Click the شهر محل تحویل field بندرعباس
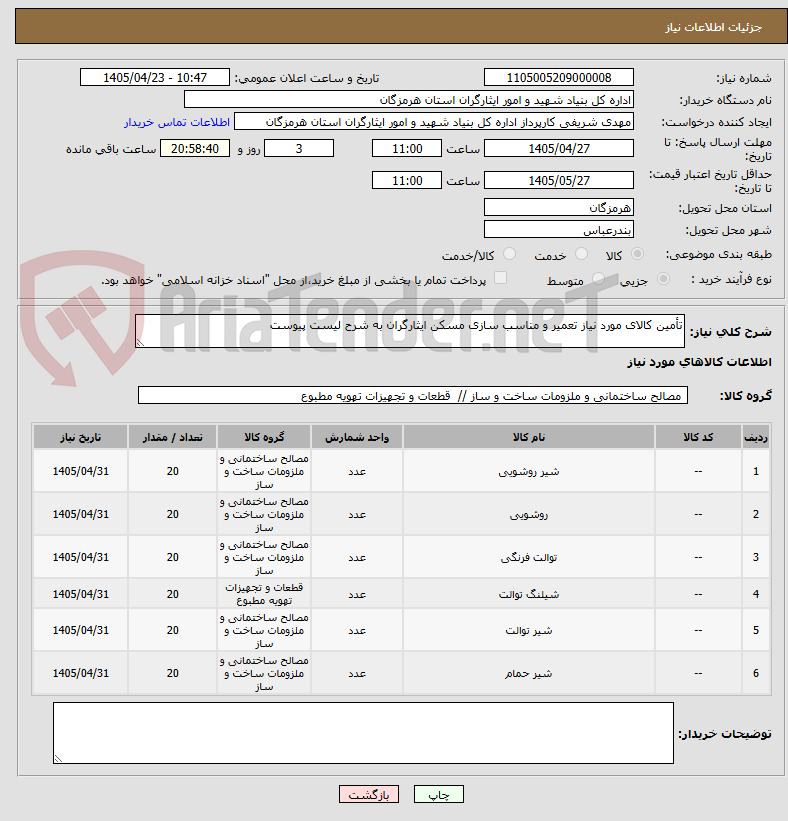788x821 pixels. [559, 230]
